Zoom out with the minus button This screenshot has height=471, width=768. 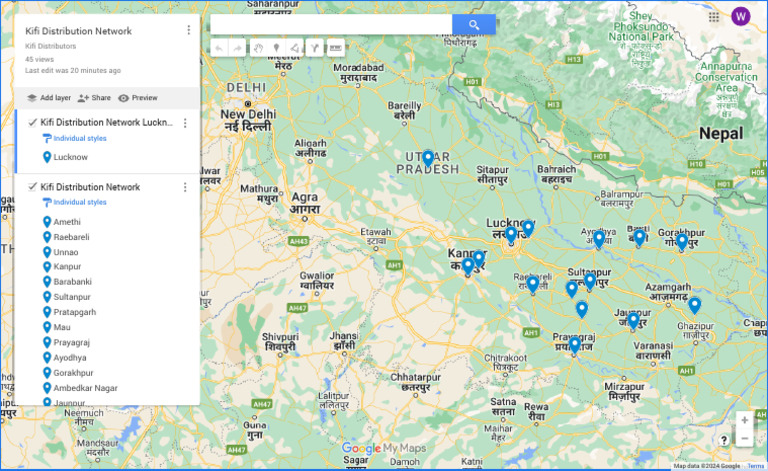[x=744, y=438]
